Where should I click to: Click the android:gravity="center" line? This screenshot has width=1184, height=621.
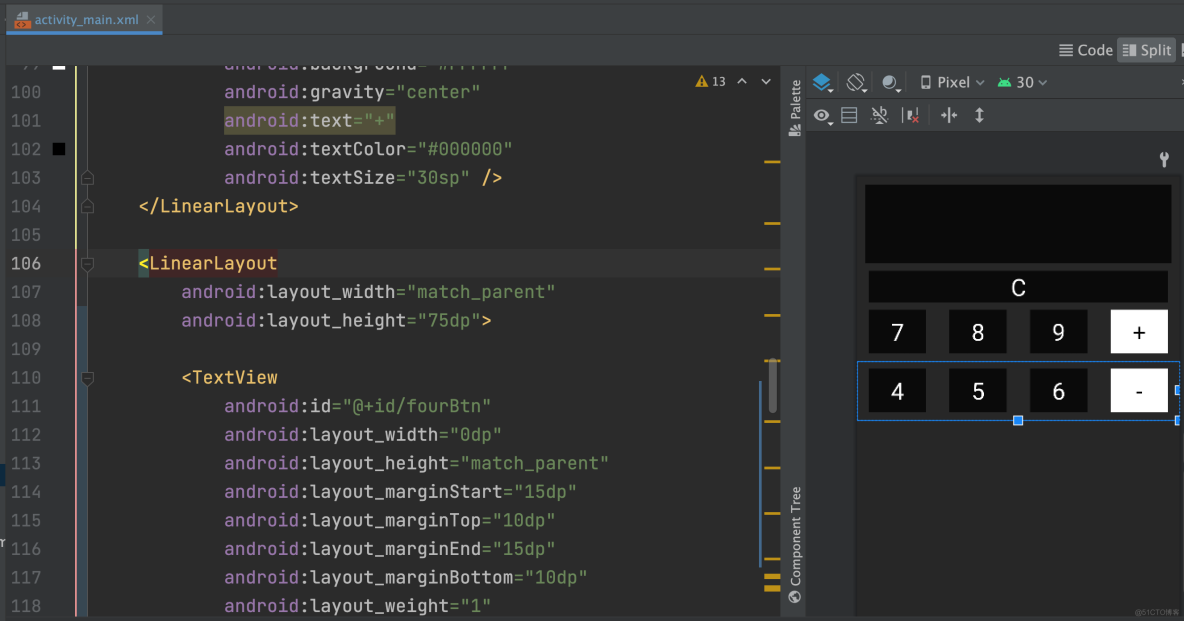coord(352,92)
